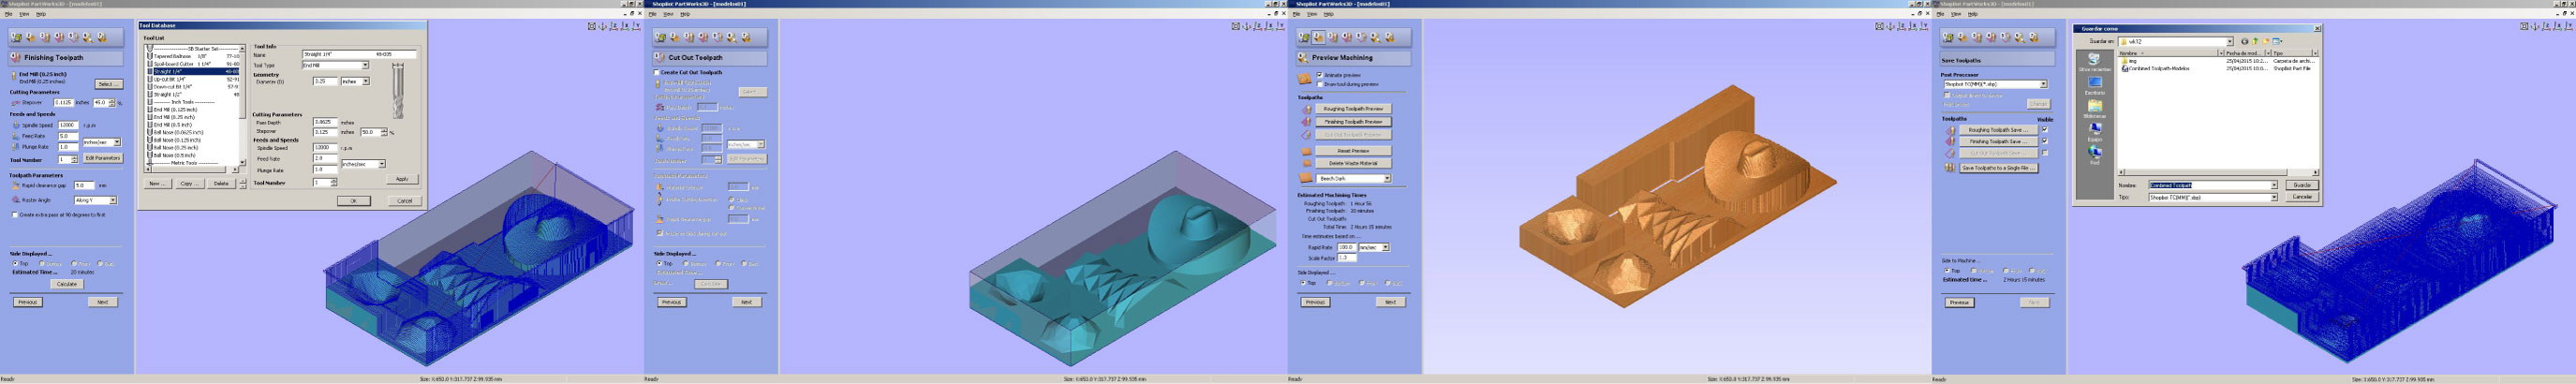The width and height of the screenshot is (2576, 384).
Task: Click isometric view icon in Save Toolpaths window
Action: click(x=2535, y=26)
